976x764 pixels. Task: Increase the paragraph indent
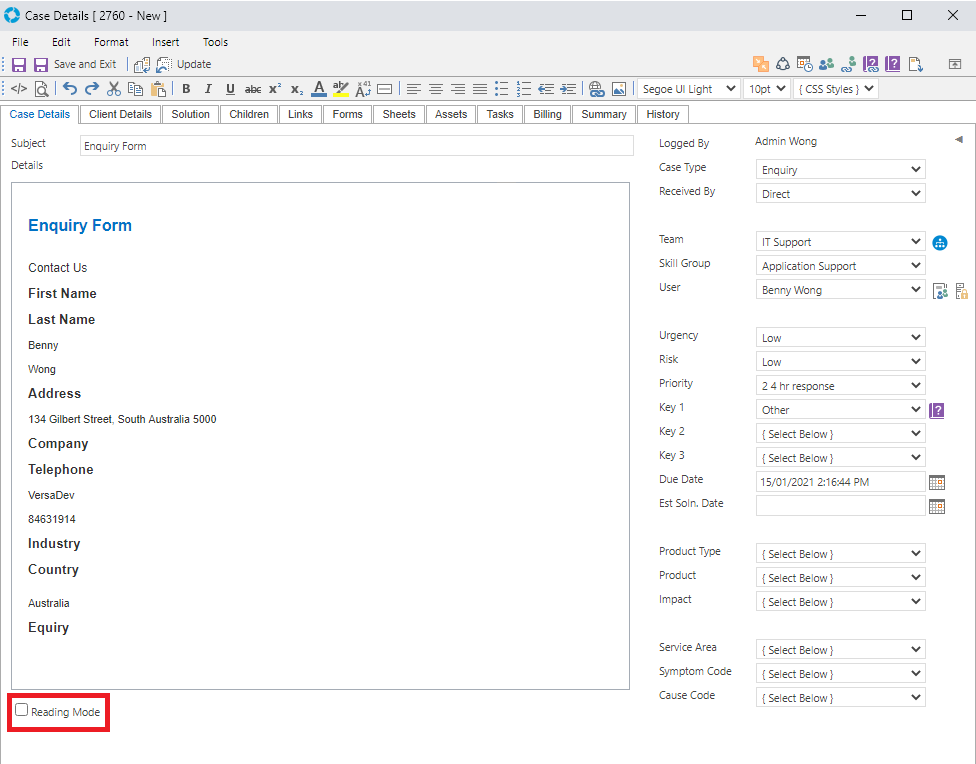(x=568, y=89)
